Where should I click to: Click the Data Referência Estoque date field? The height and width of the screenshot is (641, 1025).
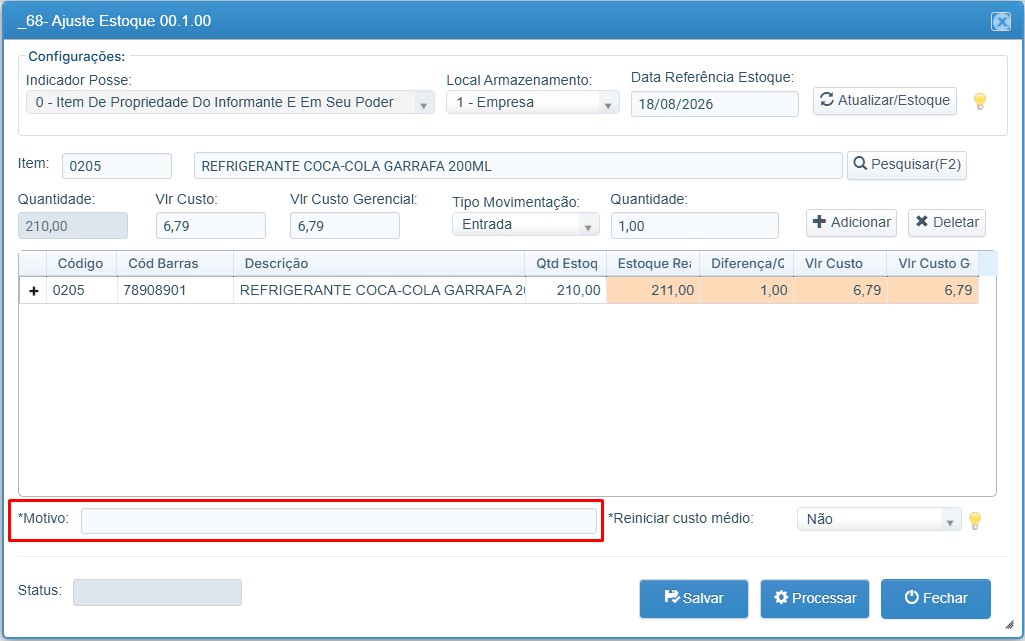point(714,104)
